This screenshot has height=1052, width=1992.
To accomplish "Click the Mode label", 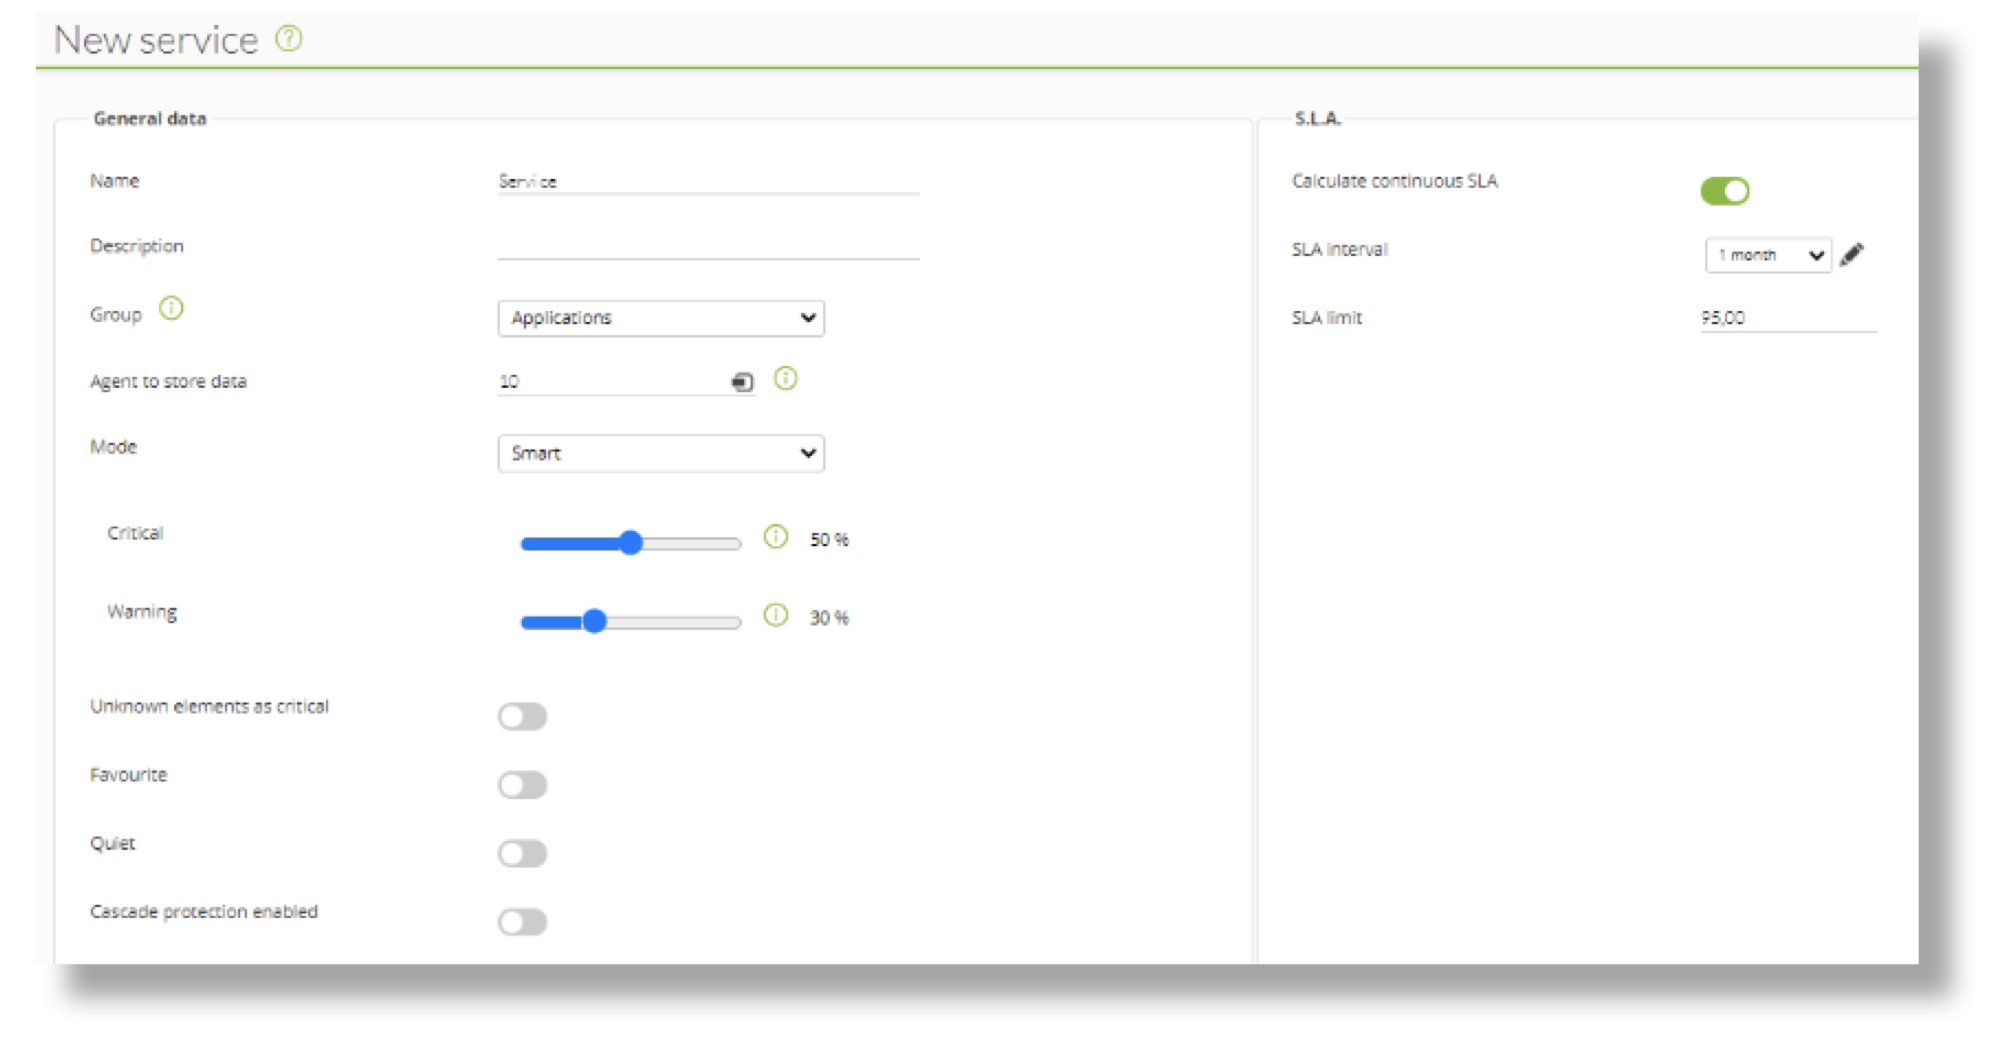I will (x=113, y=447).
